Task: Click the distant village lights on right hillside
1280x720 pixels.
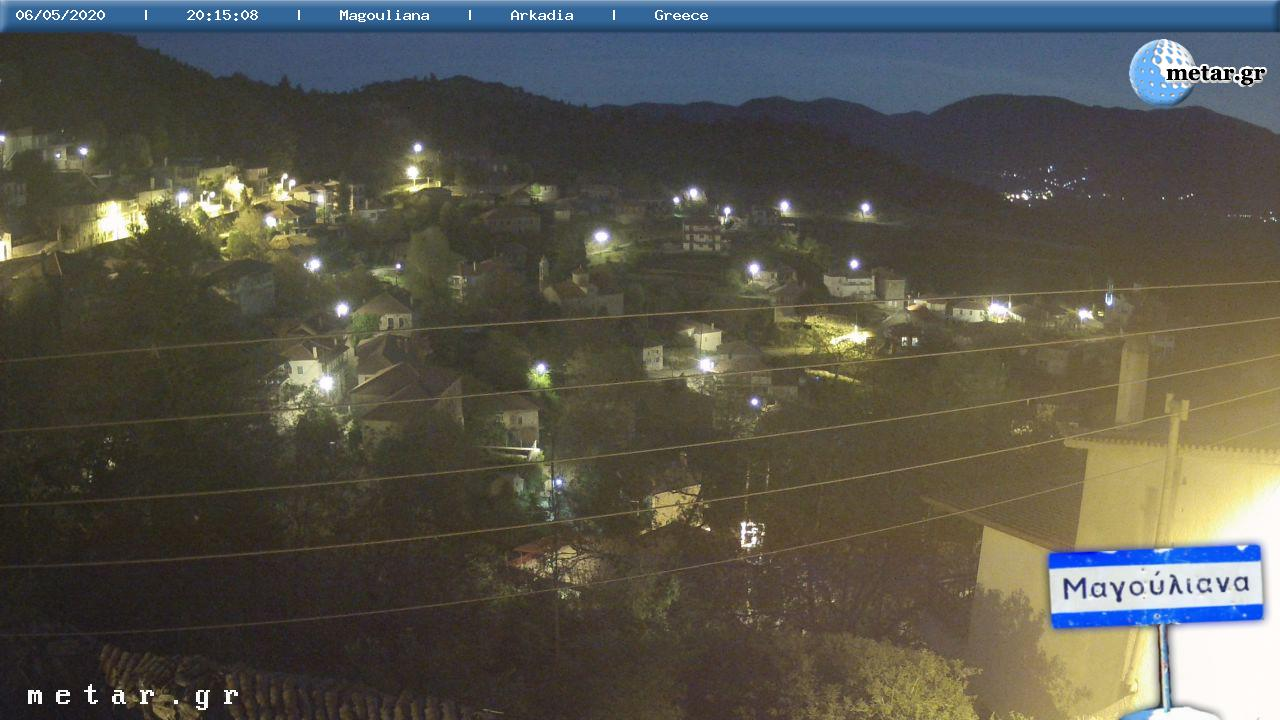Action: tap(1045, 190)
